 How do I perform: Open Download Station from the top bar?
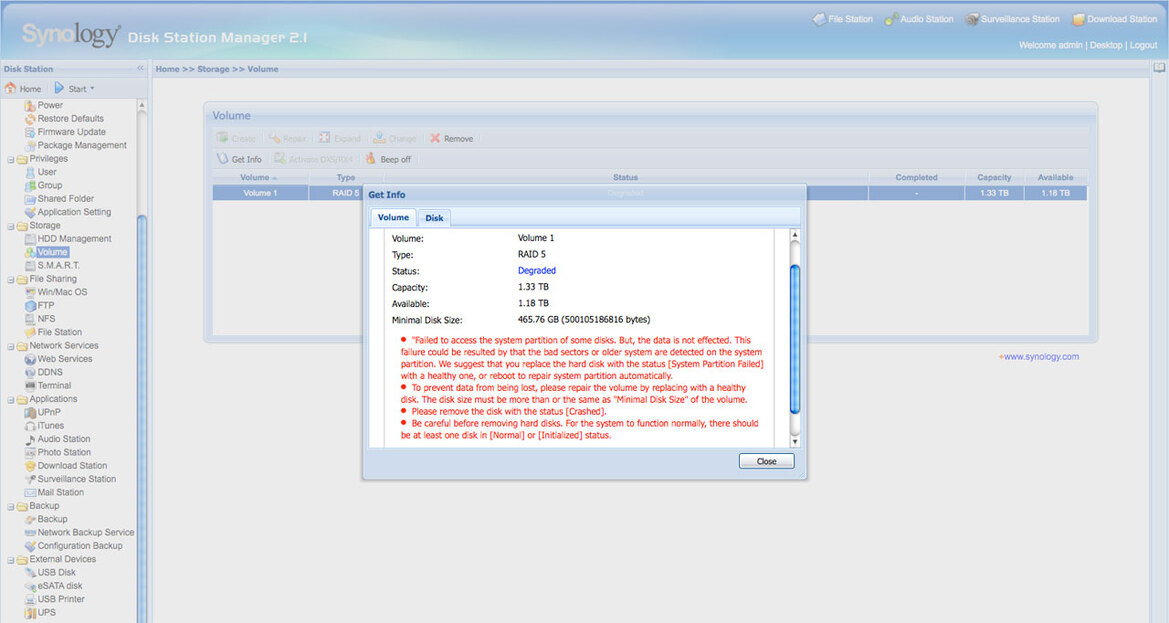pos(1115,19)
